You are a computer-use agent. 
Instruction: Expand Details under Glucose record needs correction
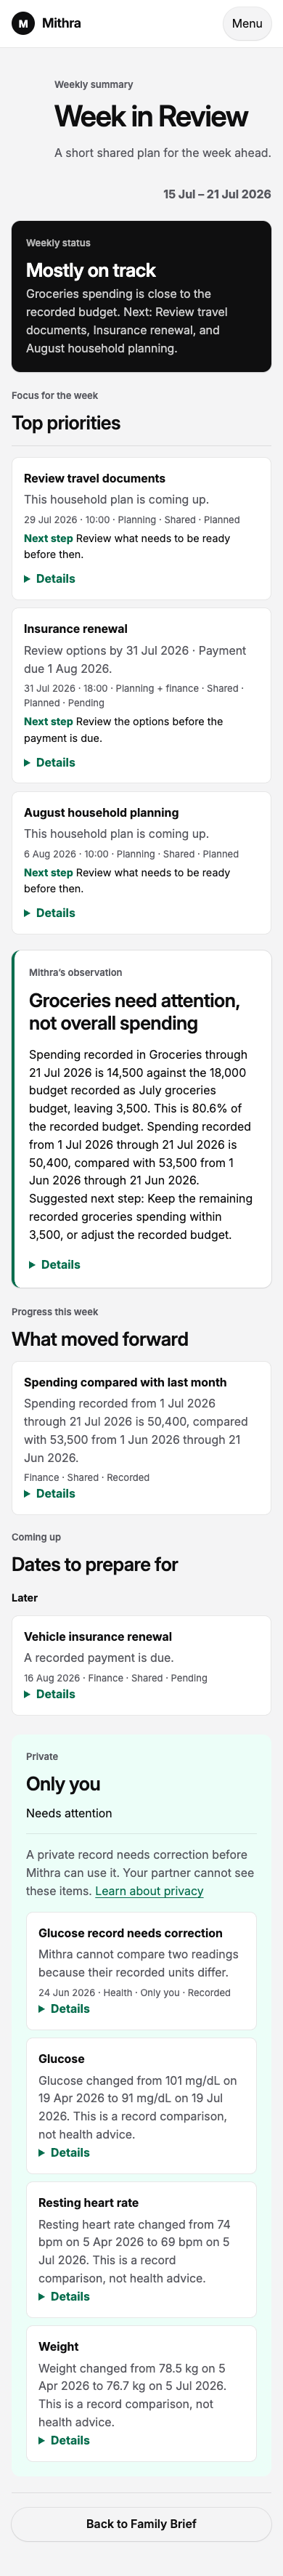64,2009
